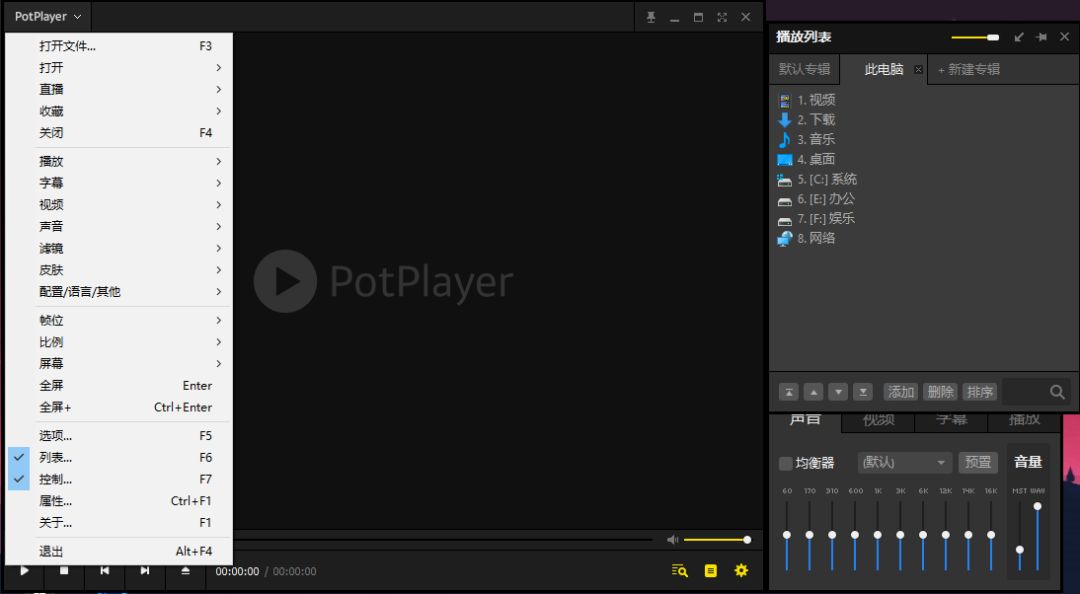Expand the 字幕 submenu
The image size is (1080, 594).
[119, 183]
